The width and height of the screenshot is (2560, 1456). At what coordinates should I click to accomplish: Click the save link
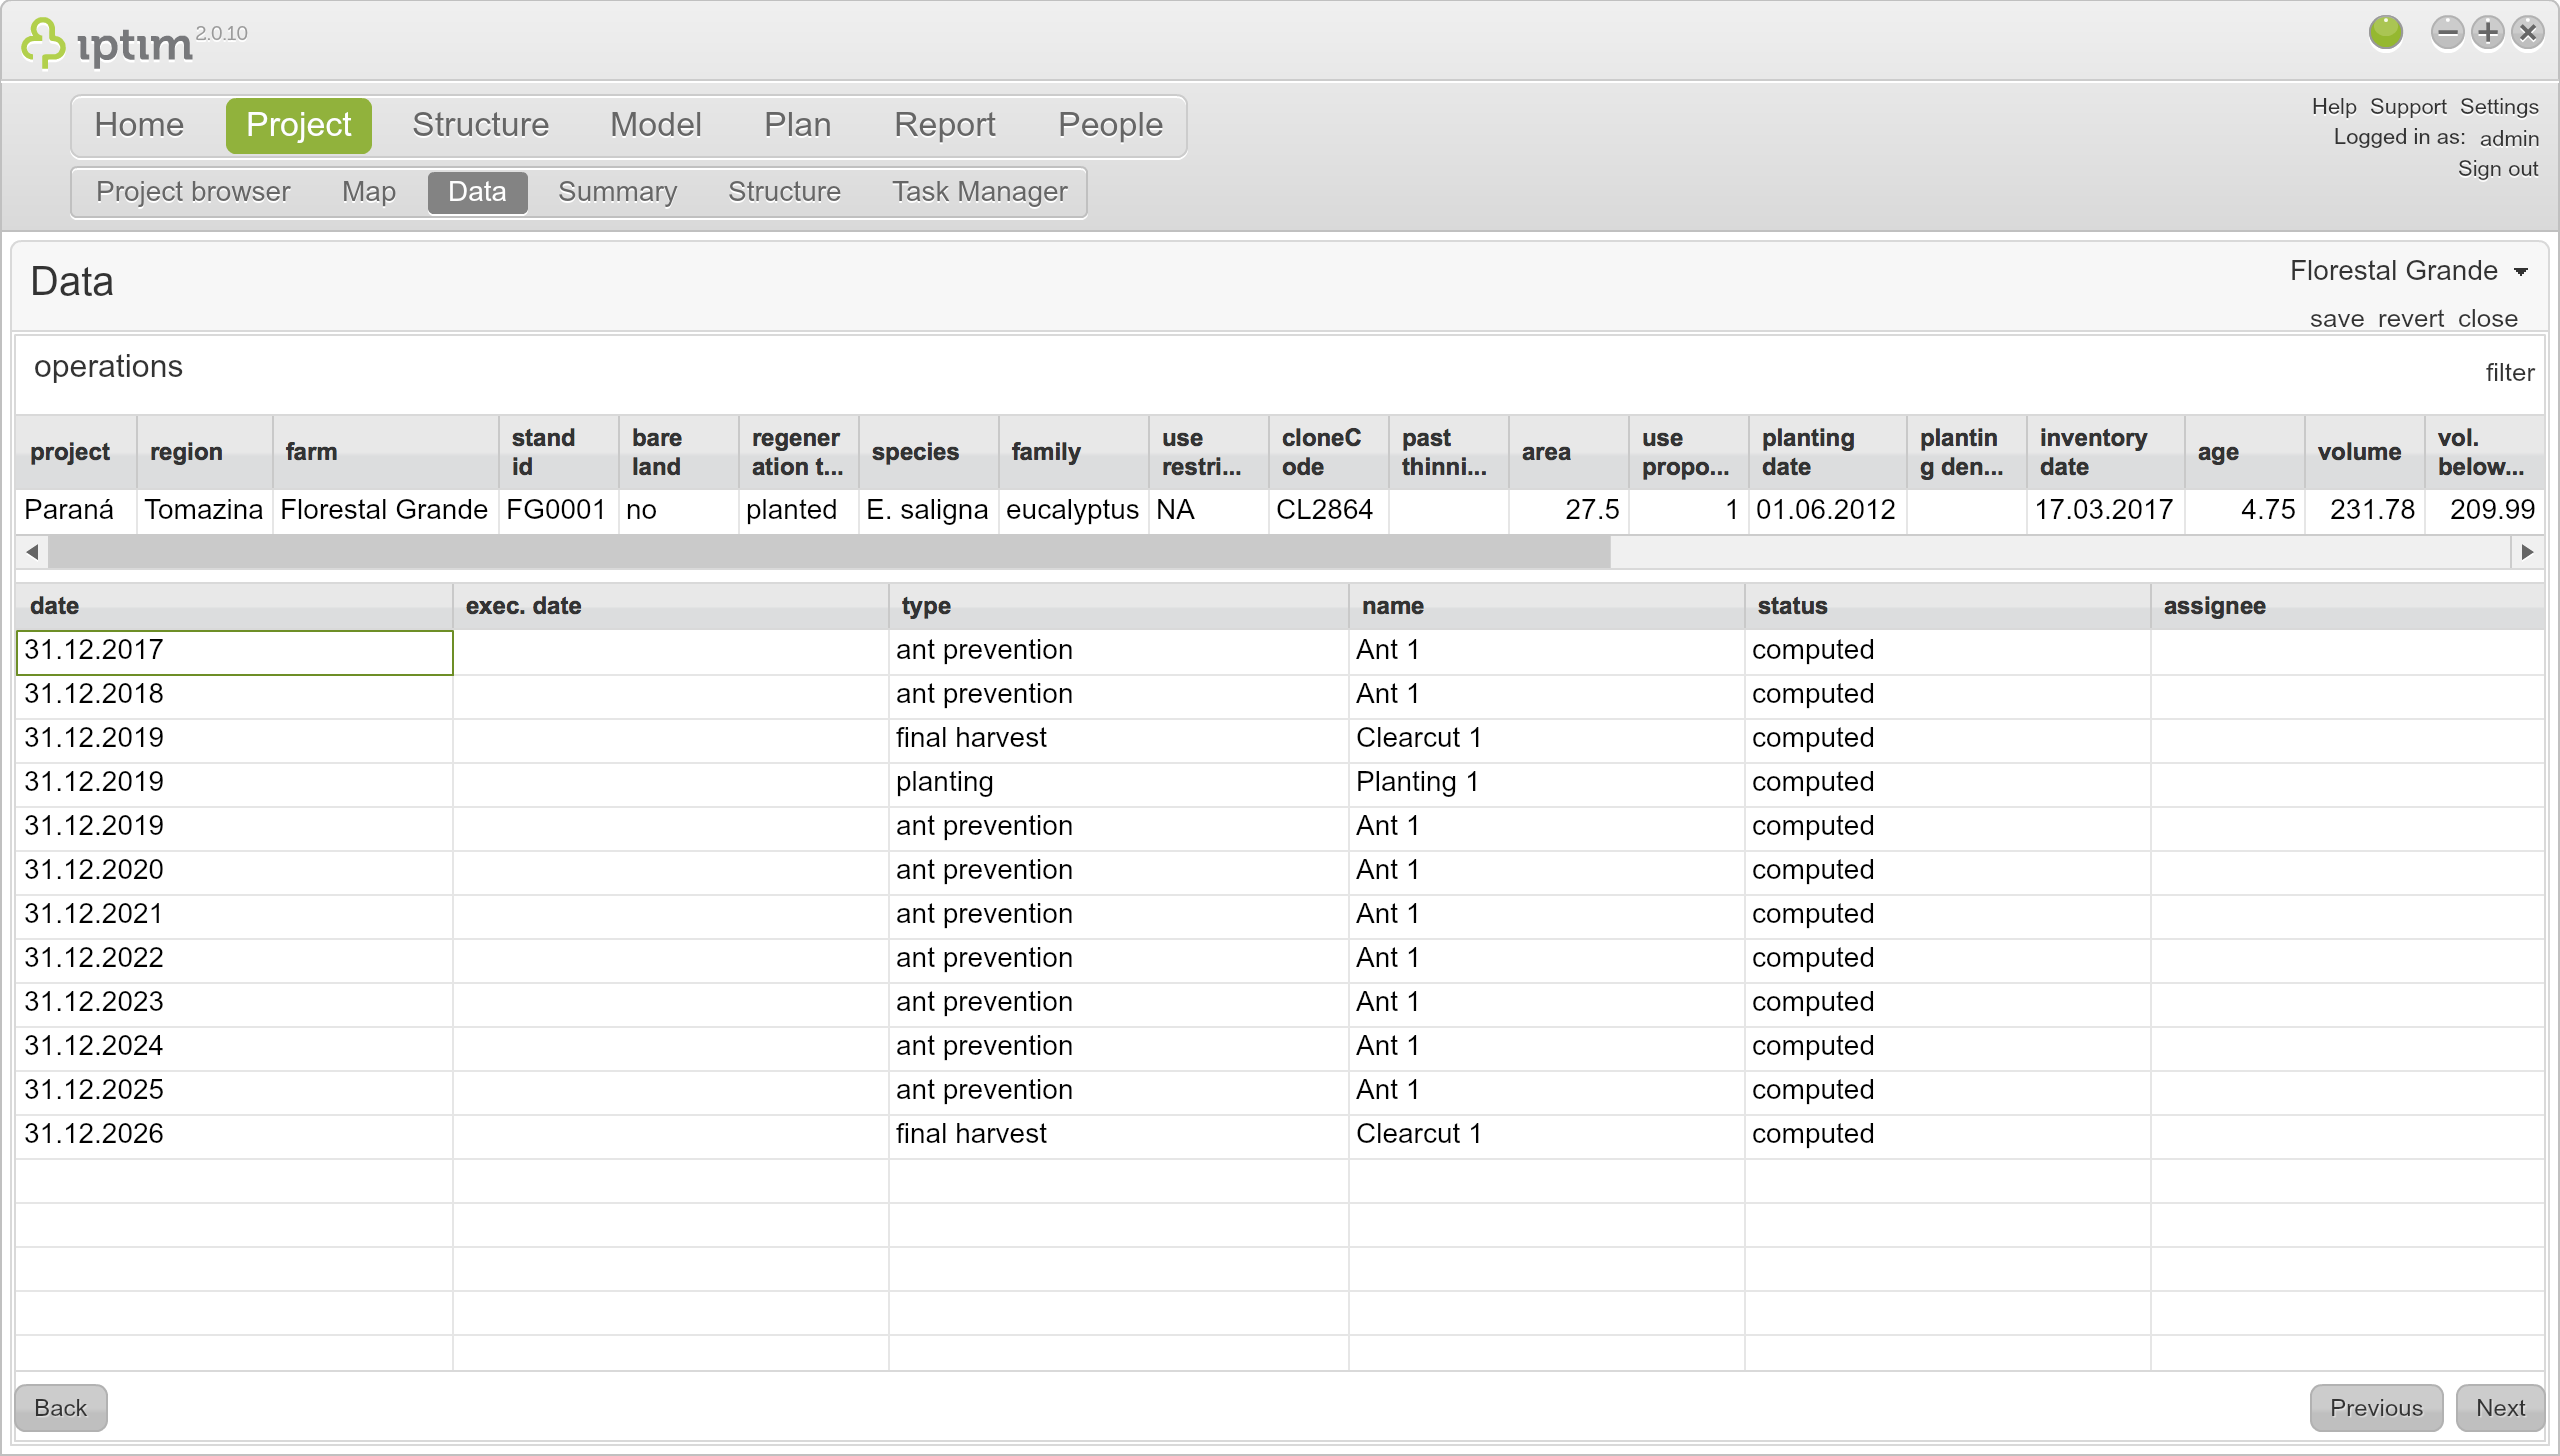click(2337, 319)
